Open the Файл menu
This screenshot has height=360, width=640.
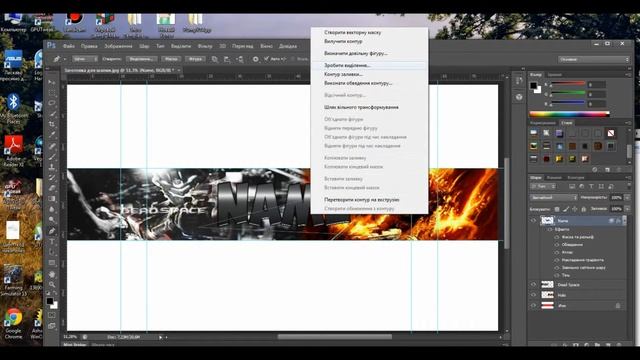tap(69, 46)
